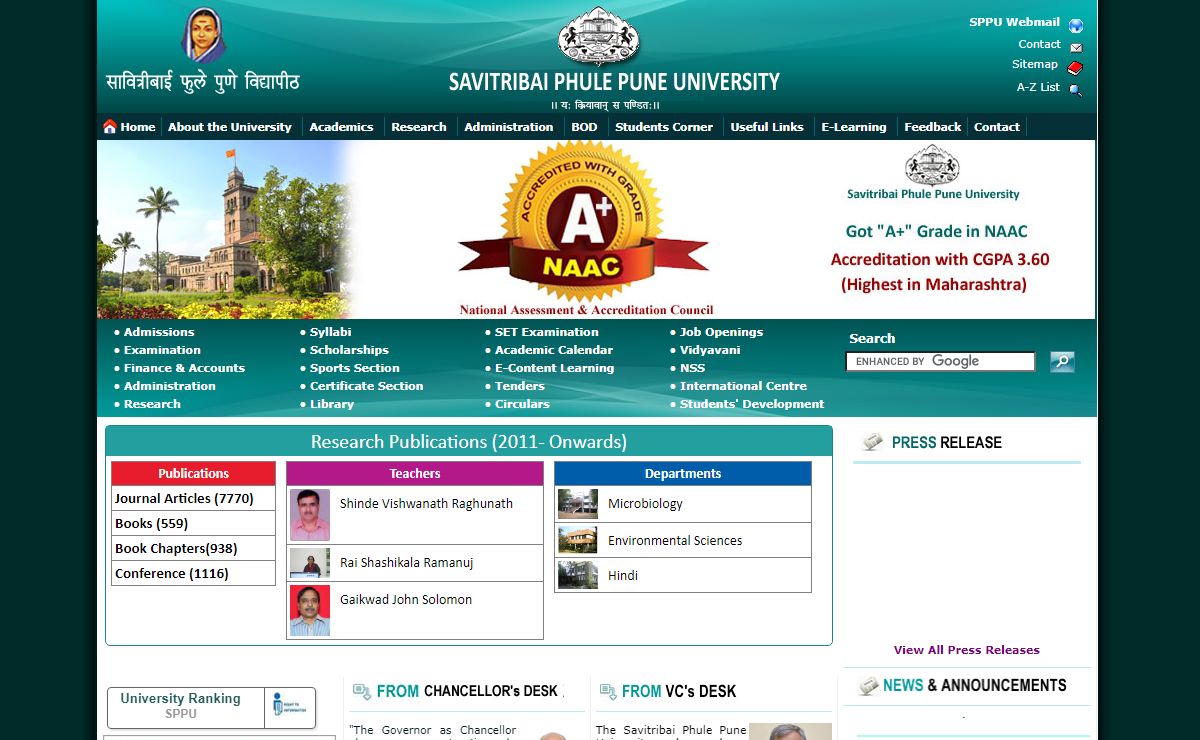Click the Sitemap red book icon
Viewport: 1200px width, 740px height.
1075,68
